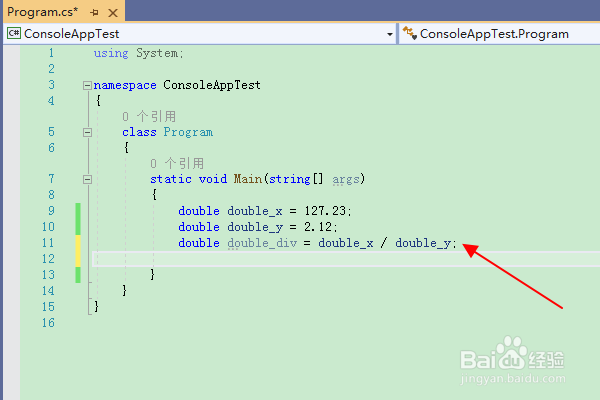Open the ConsoleAppTest project dropdown
The image size is (600, 400).
coord(390,34)
